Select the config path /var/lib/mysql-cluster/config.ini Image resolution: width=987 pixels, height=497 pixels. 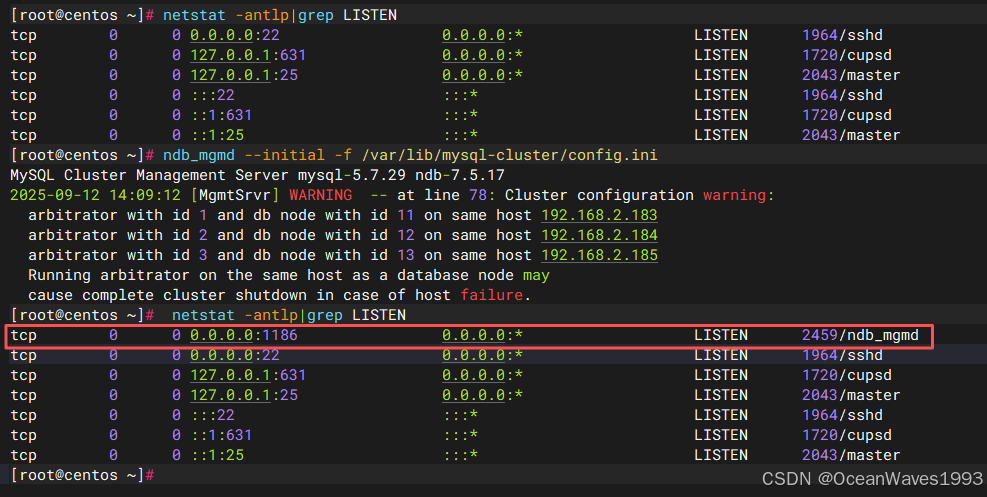509,155
